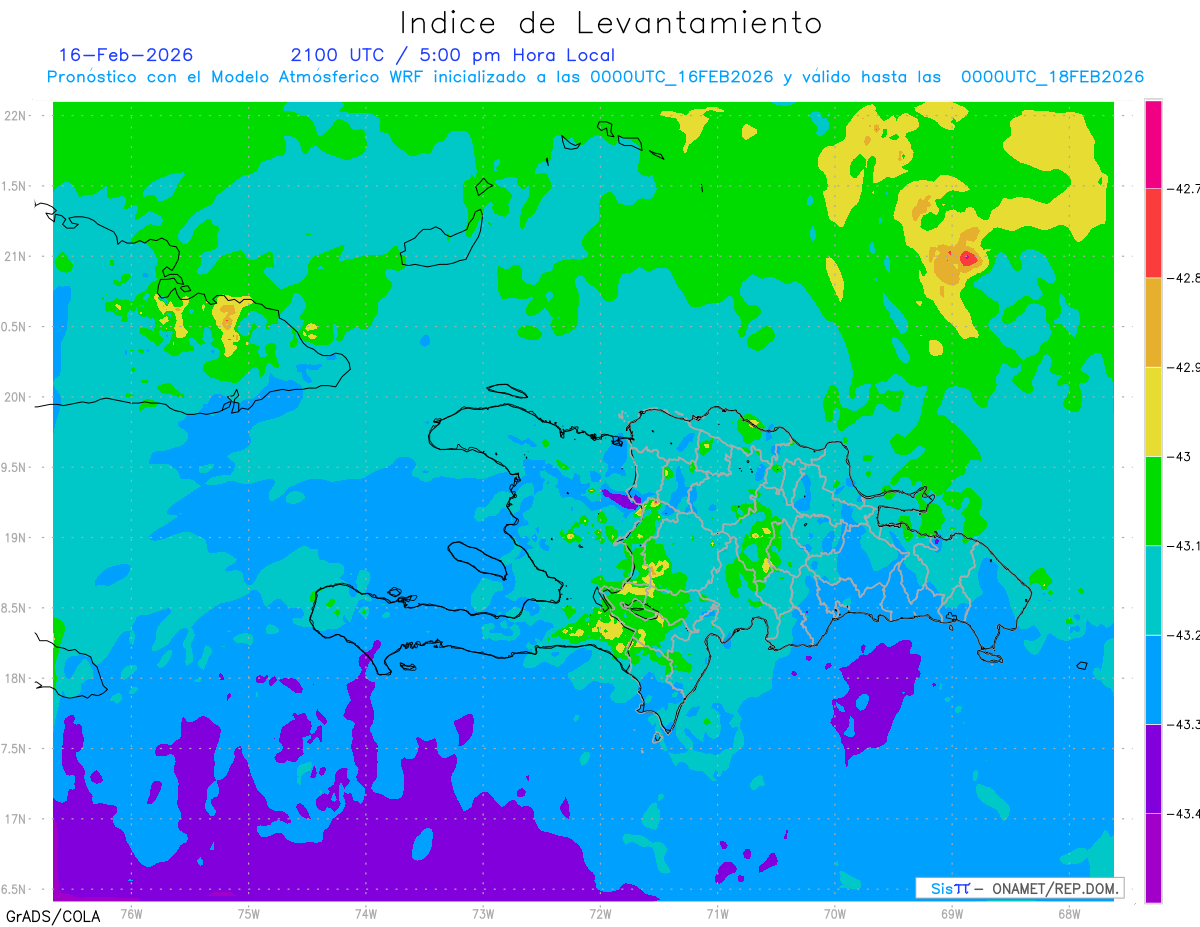Select the red legend color segment
1200x927 pixels.
pos(1153,232)
